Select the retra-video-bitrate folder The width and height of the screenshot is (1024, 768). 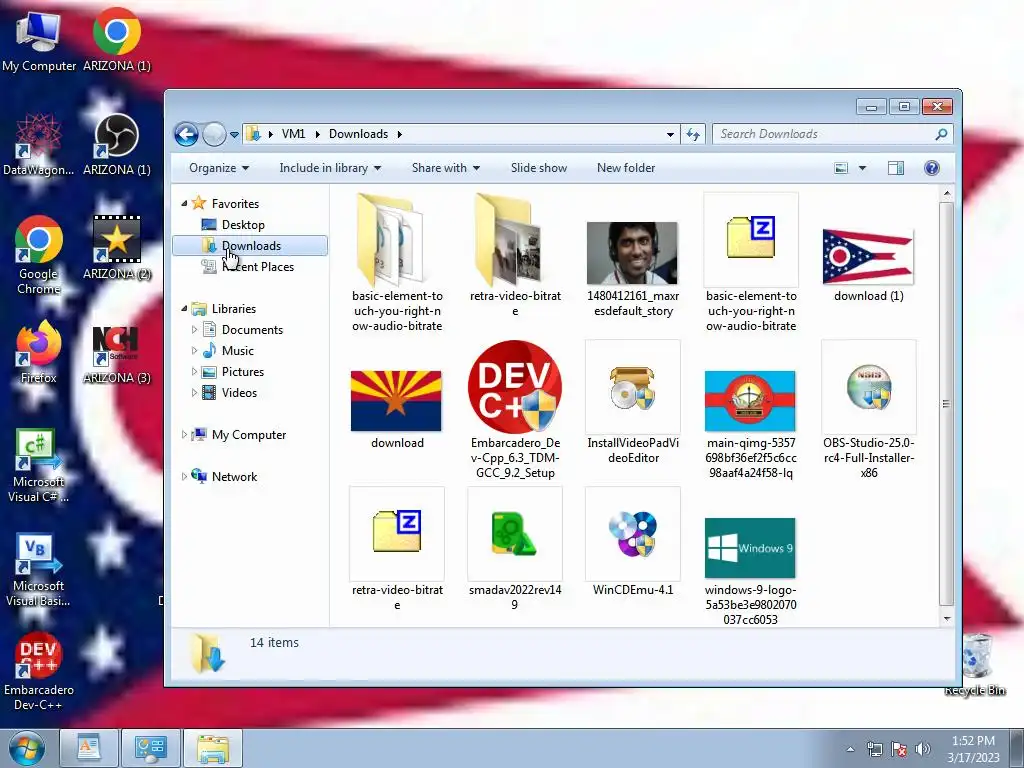pyautogui.click(x=515, y=255)
